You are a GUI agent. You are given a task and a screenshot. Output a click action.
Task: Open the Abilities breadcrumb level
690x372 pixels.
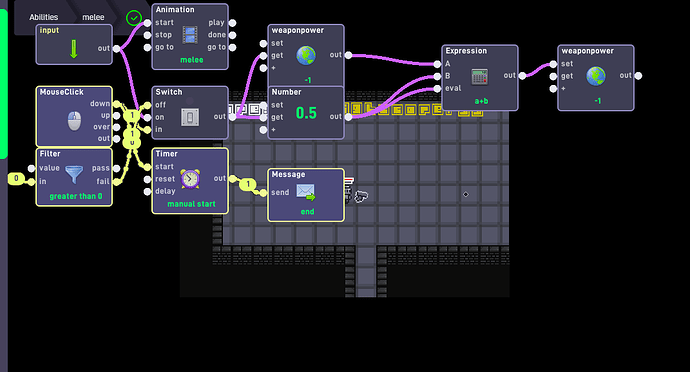[44, 17]
